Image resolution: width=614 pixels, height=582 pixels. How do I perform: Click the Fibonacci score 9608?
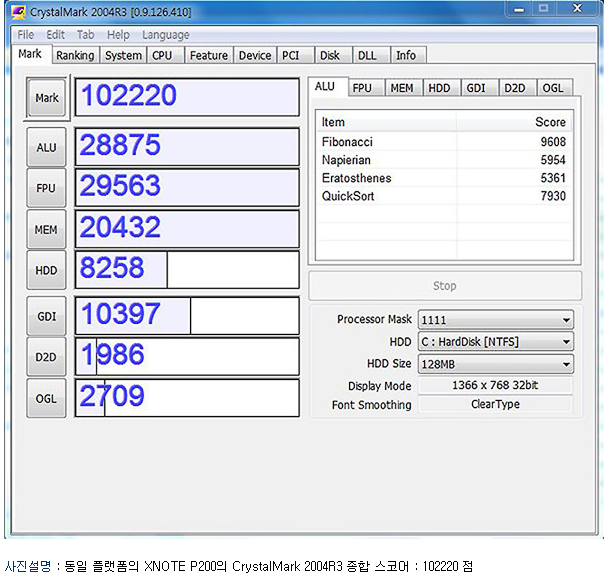(x=553, y=142)
